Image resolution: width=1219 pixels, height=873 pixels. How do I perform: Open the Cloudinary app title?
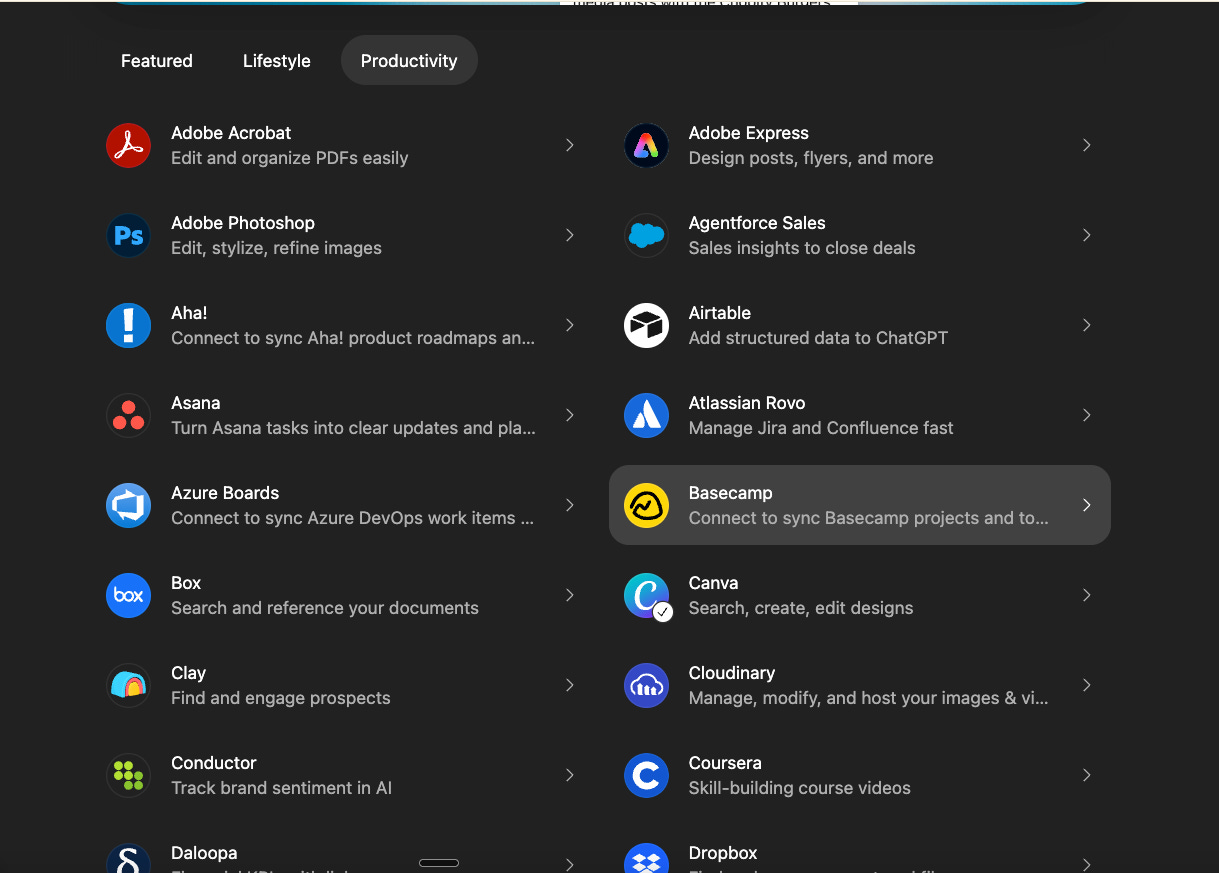(x=732, y=673)
